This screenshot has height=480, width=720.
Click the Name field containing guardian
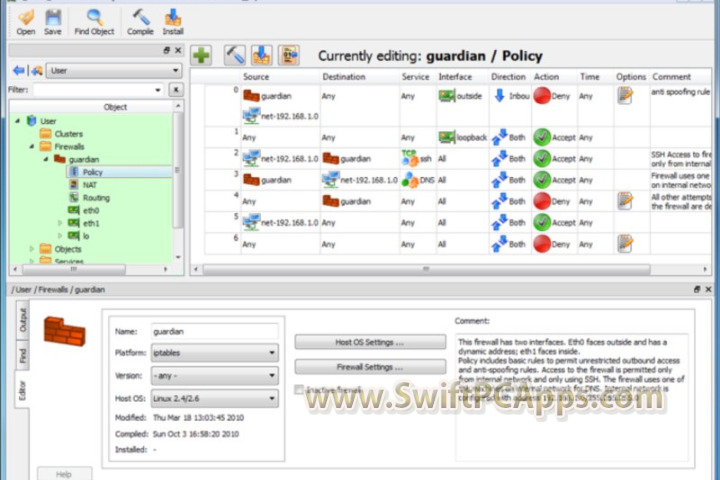(214, 331)
